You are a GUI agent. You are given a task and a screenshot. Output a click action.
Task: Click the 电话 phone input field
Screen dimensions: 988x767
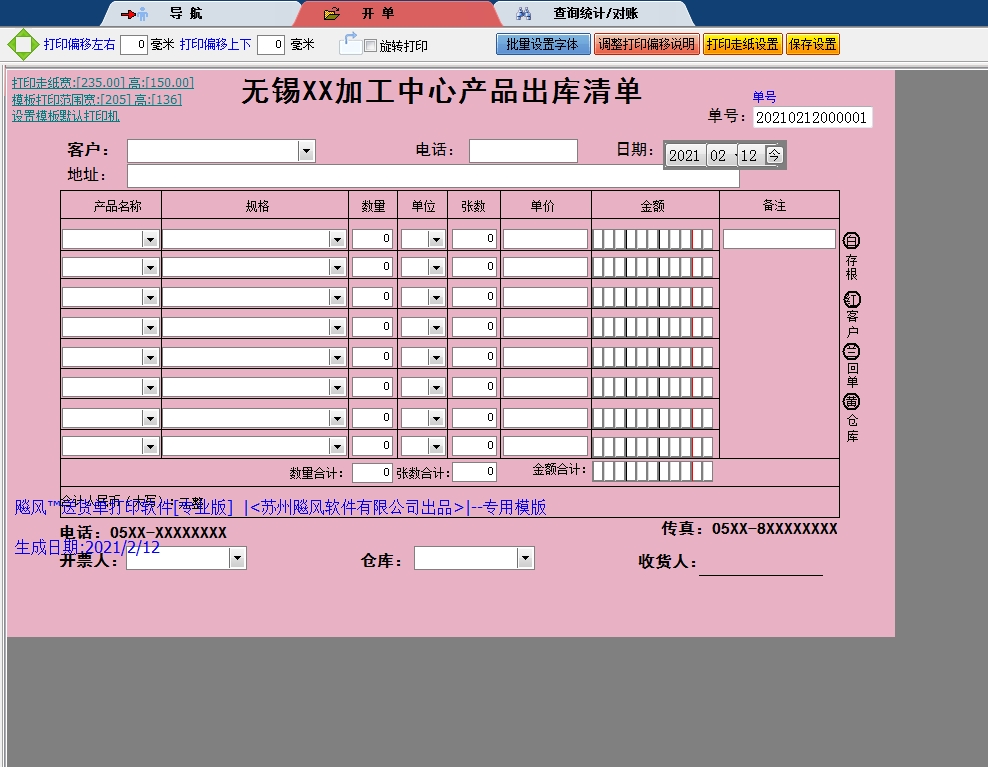tap(523, 151)
